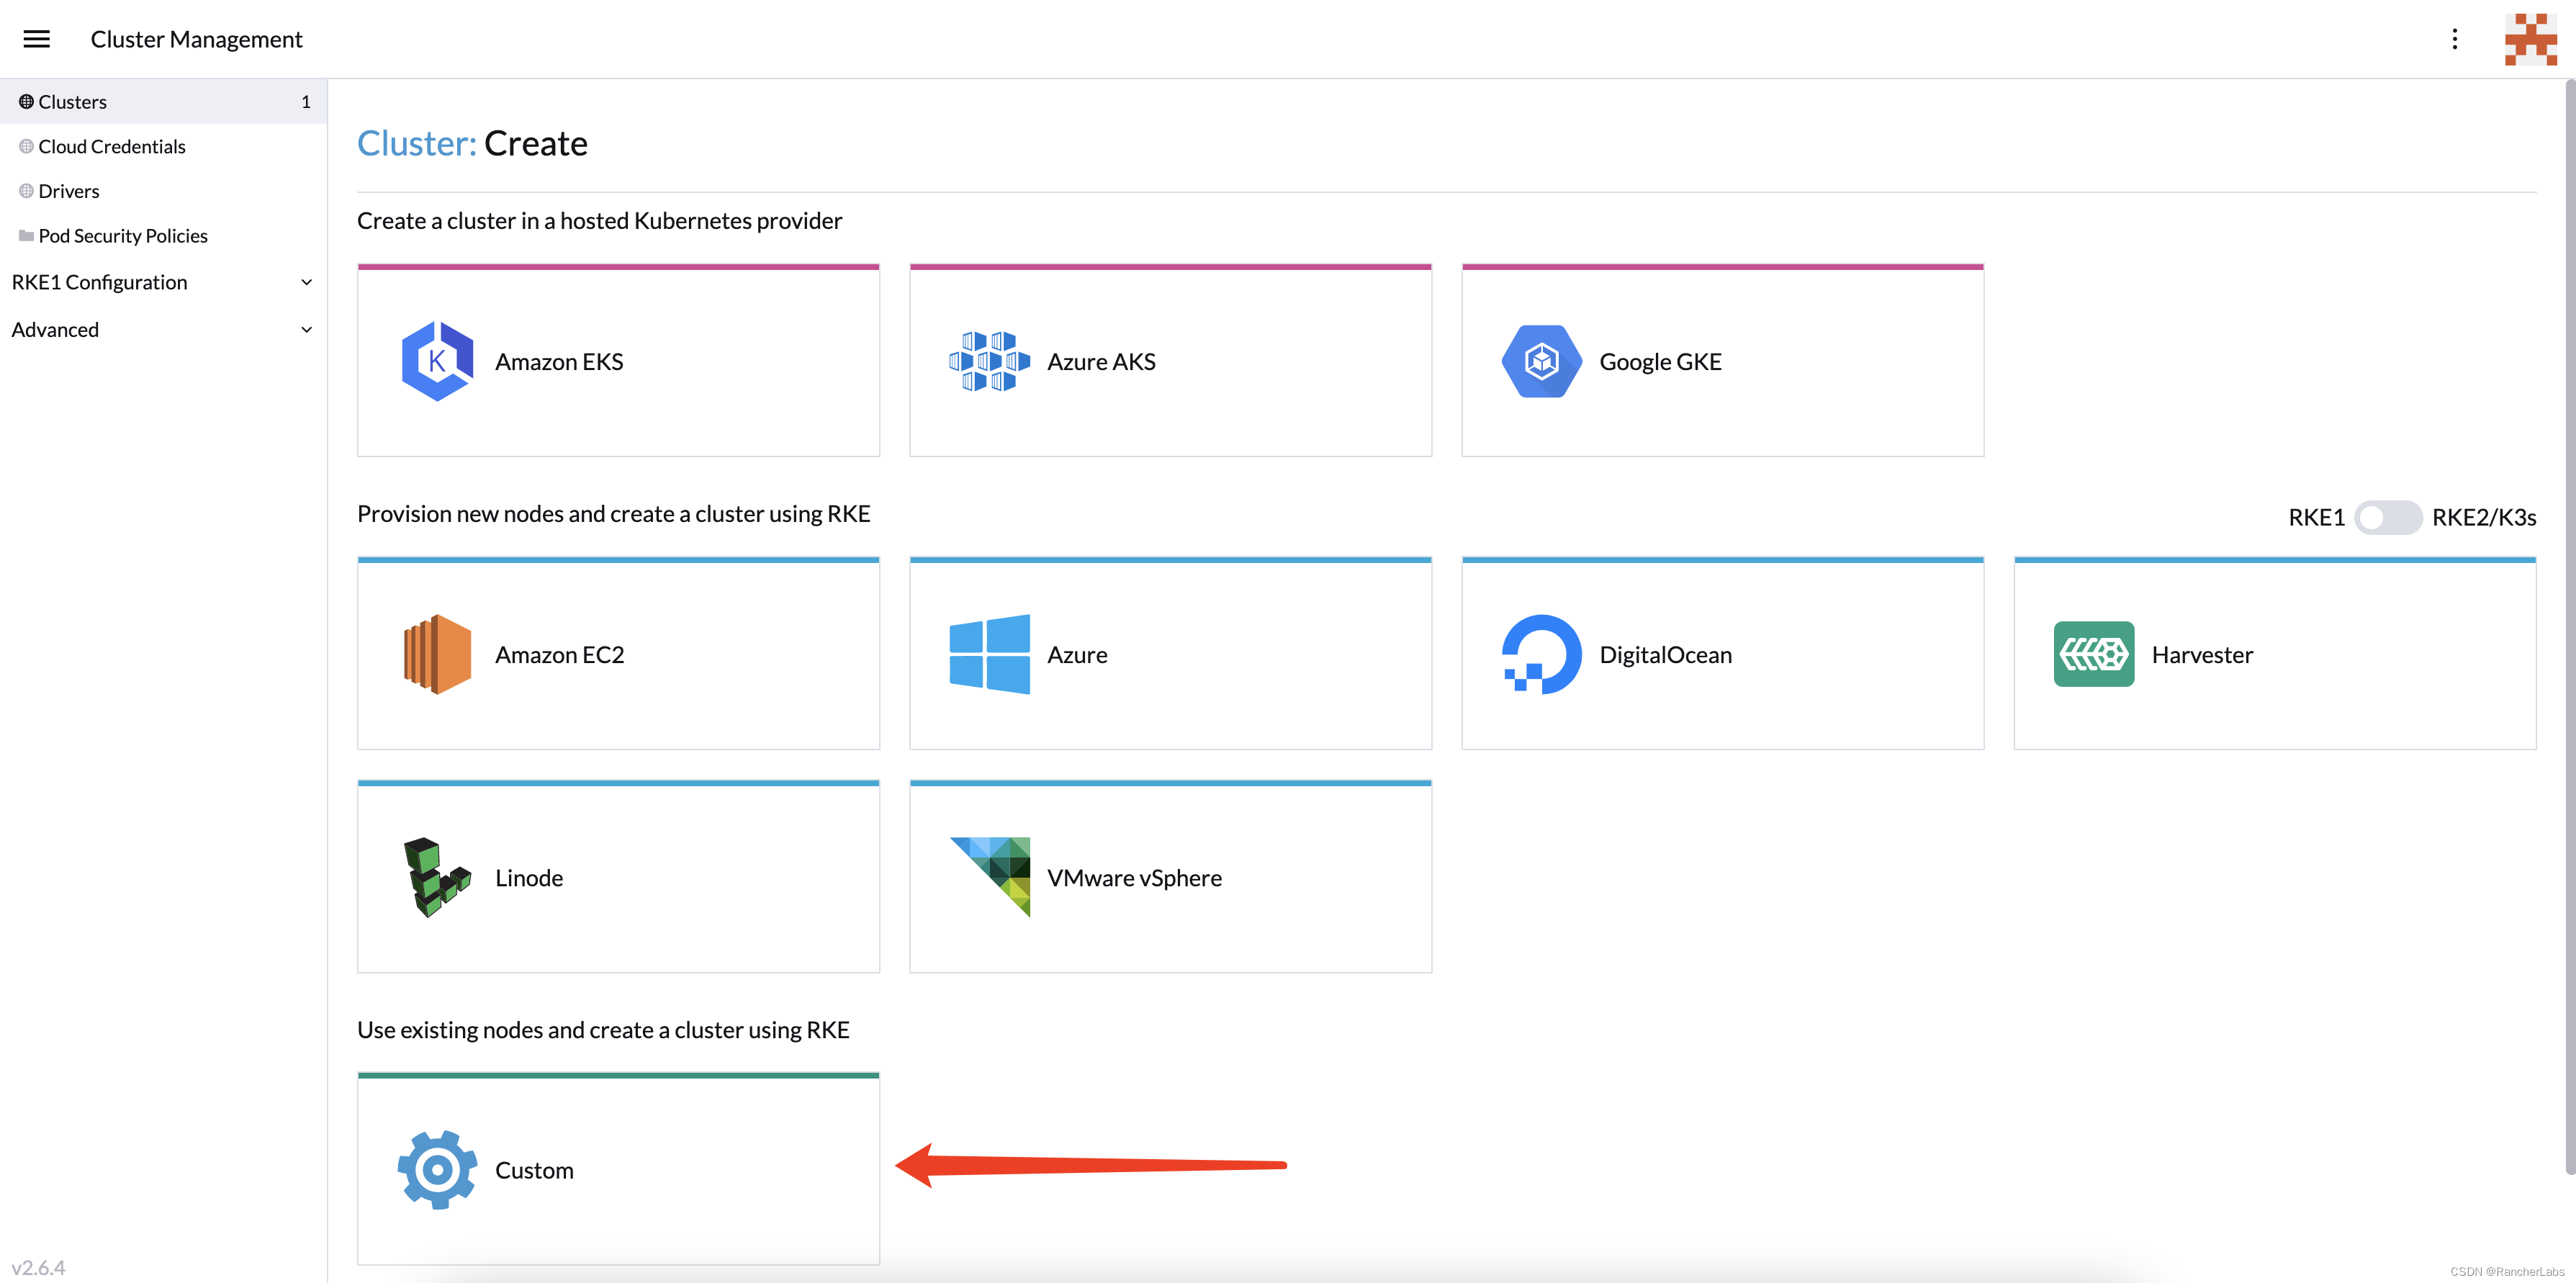Select the Amazon EKS label
This screenshot has width=2576, height=1283.
pos(559,362)
